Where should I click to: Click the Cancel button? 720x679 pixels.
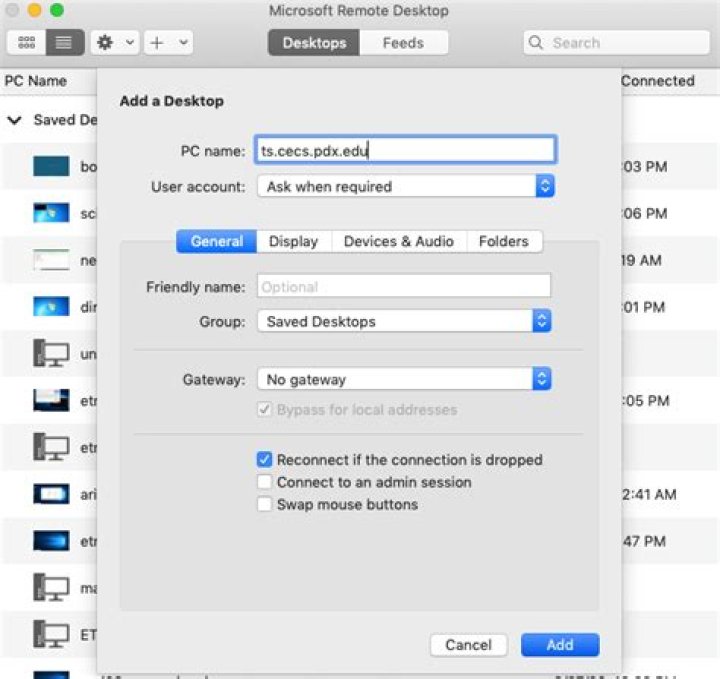[x=468, y=645]
